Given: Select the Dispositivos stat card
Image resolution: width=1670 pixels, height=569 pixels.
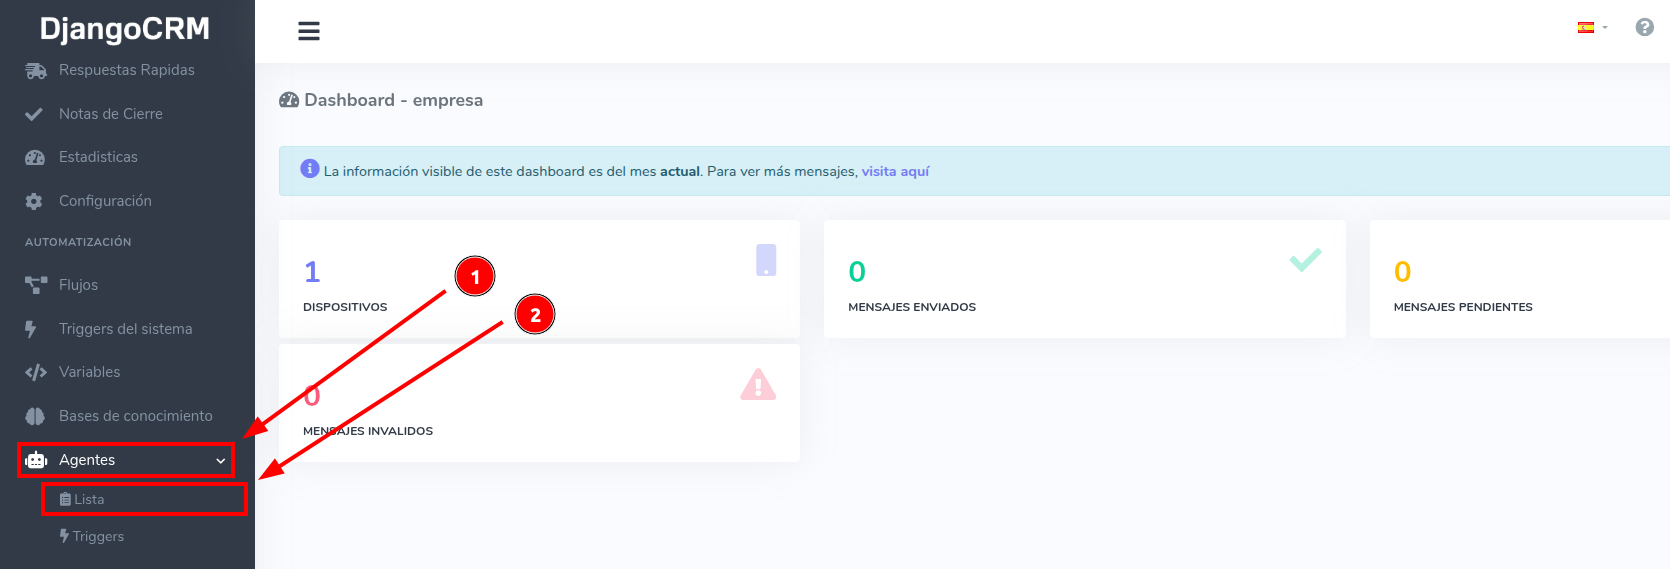Looking at the screenshot, I should point(539,279).
